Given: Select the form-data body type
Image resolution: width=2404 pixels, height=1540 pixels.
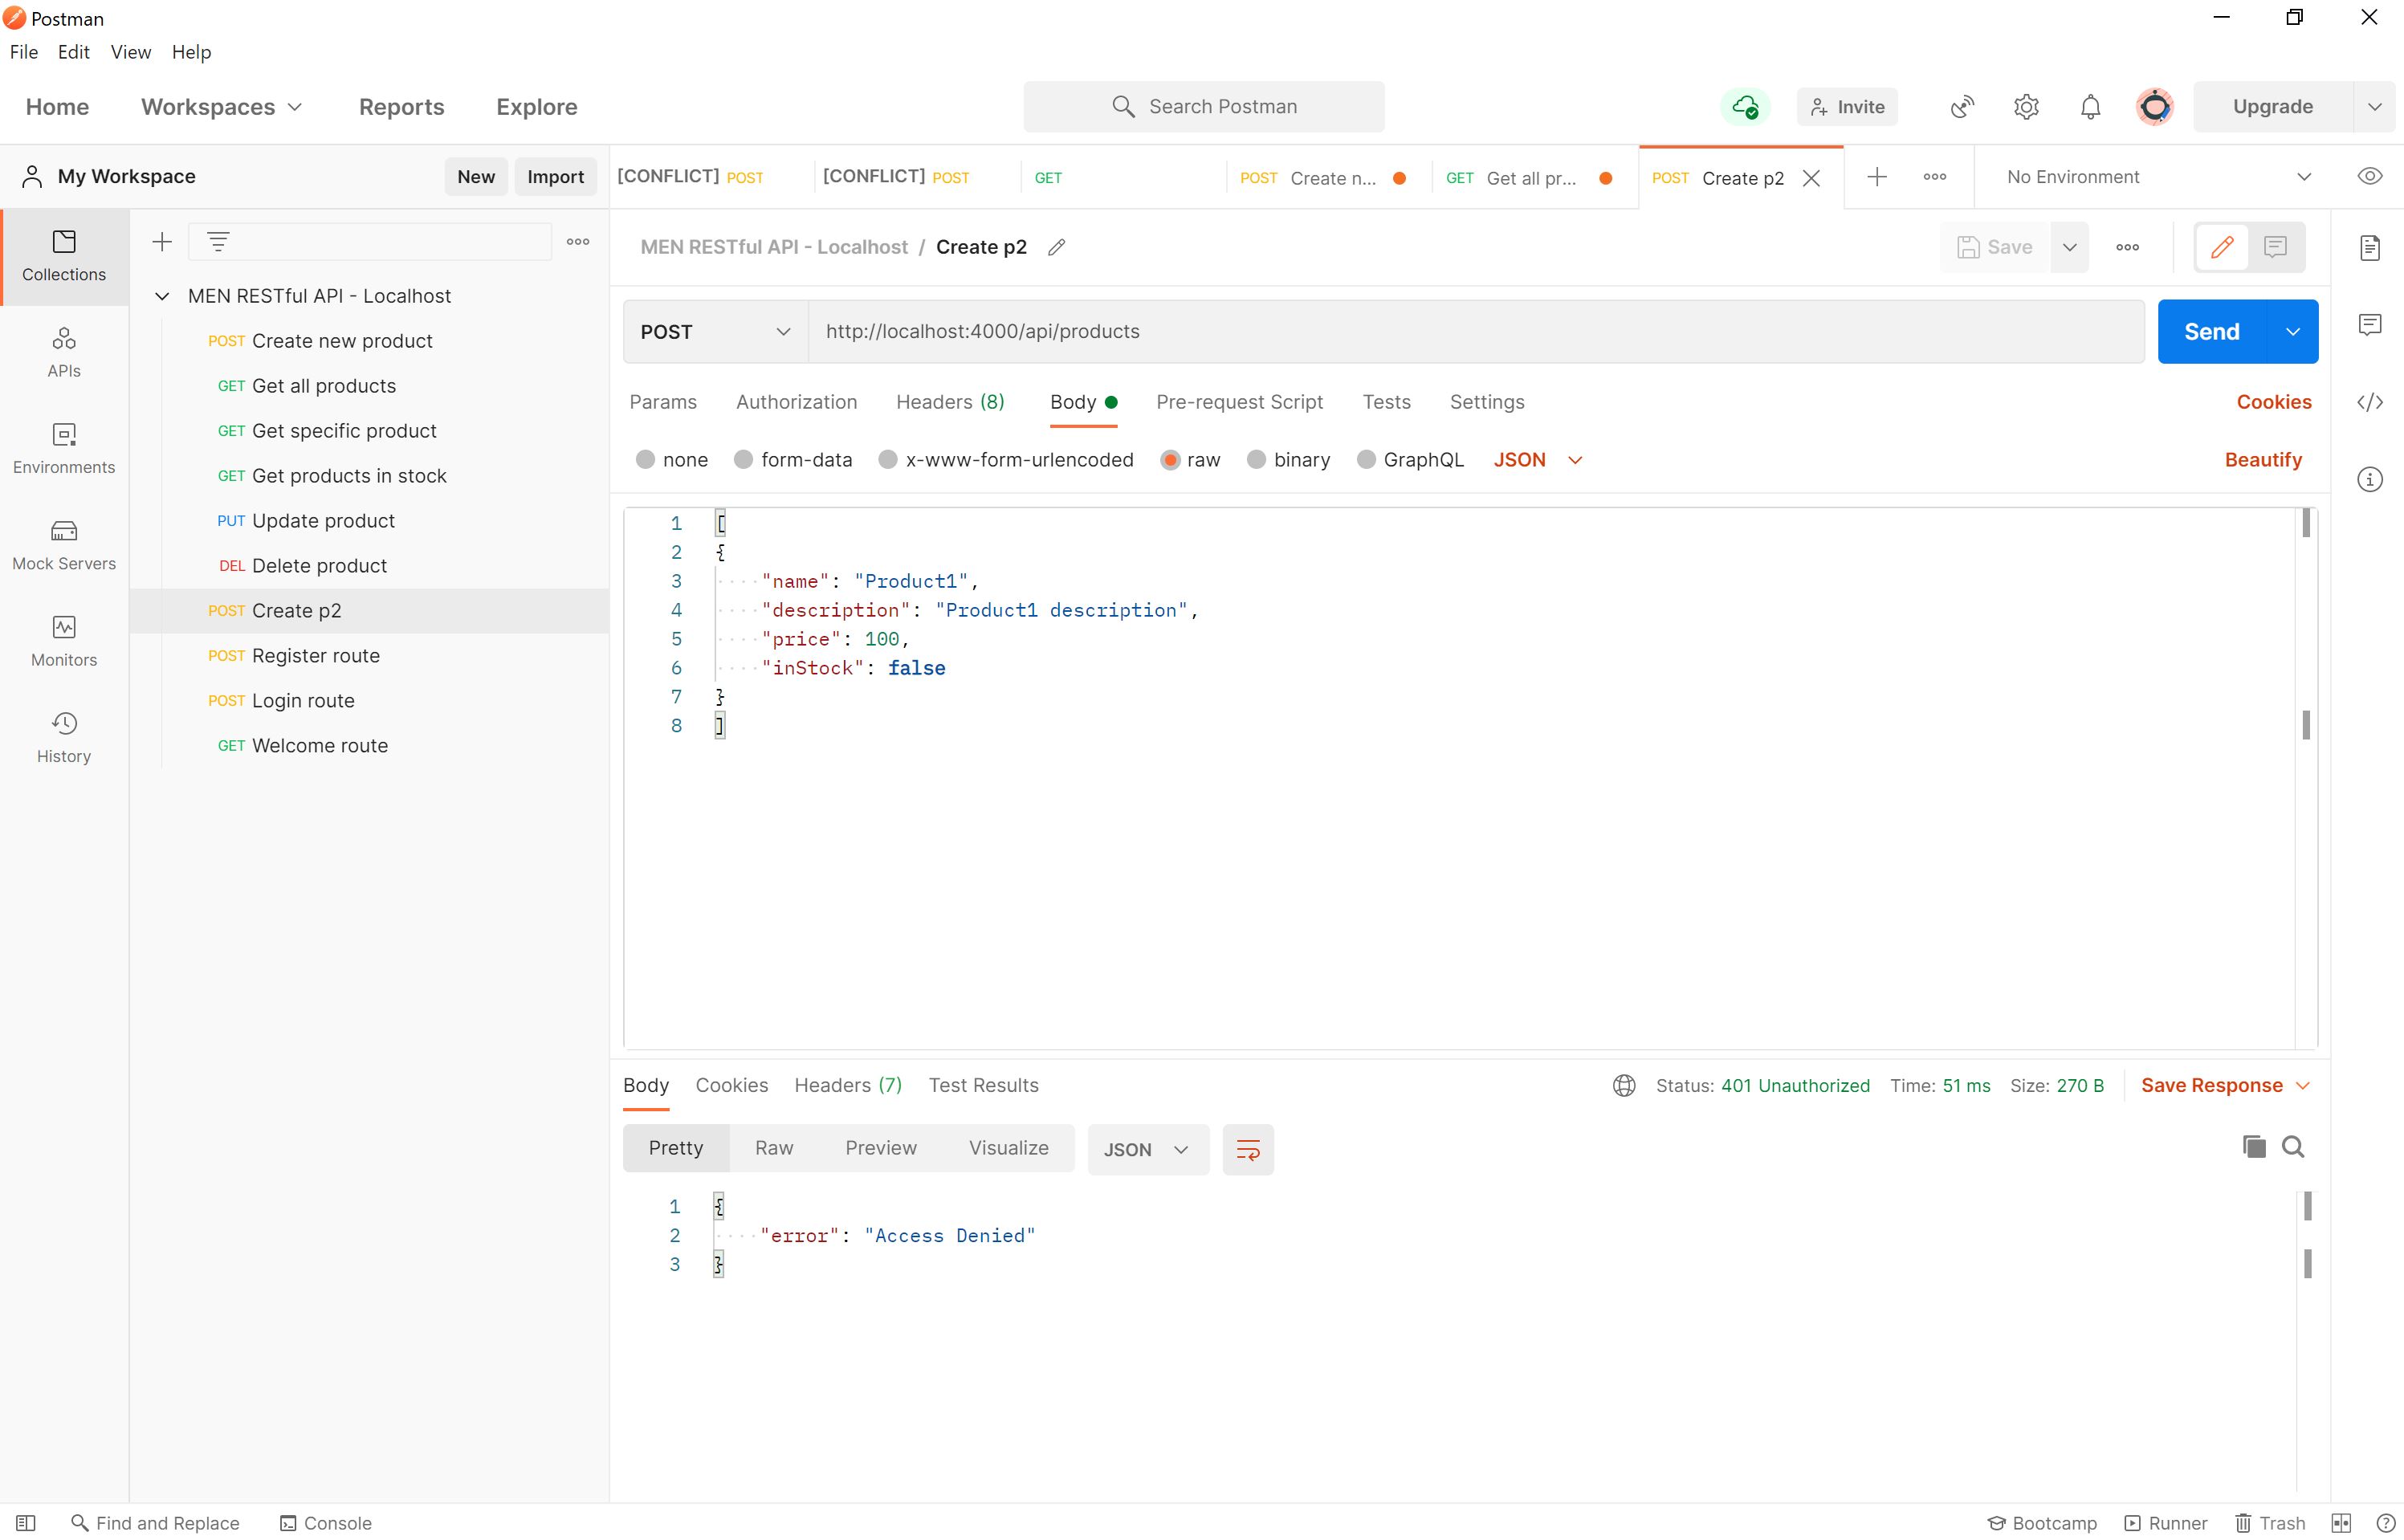Looking at the screenshot, I should click(743, 460).
